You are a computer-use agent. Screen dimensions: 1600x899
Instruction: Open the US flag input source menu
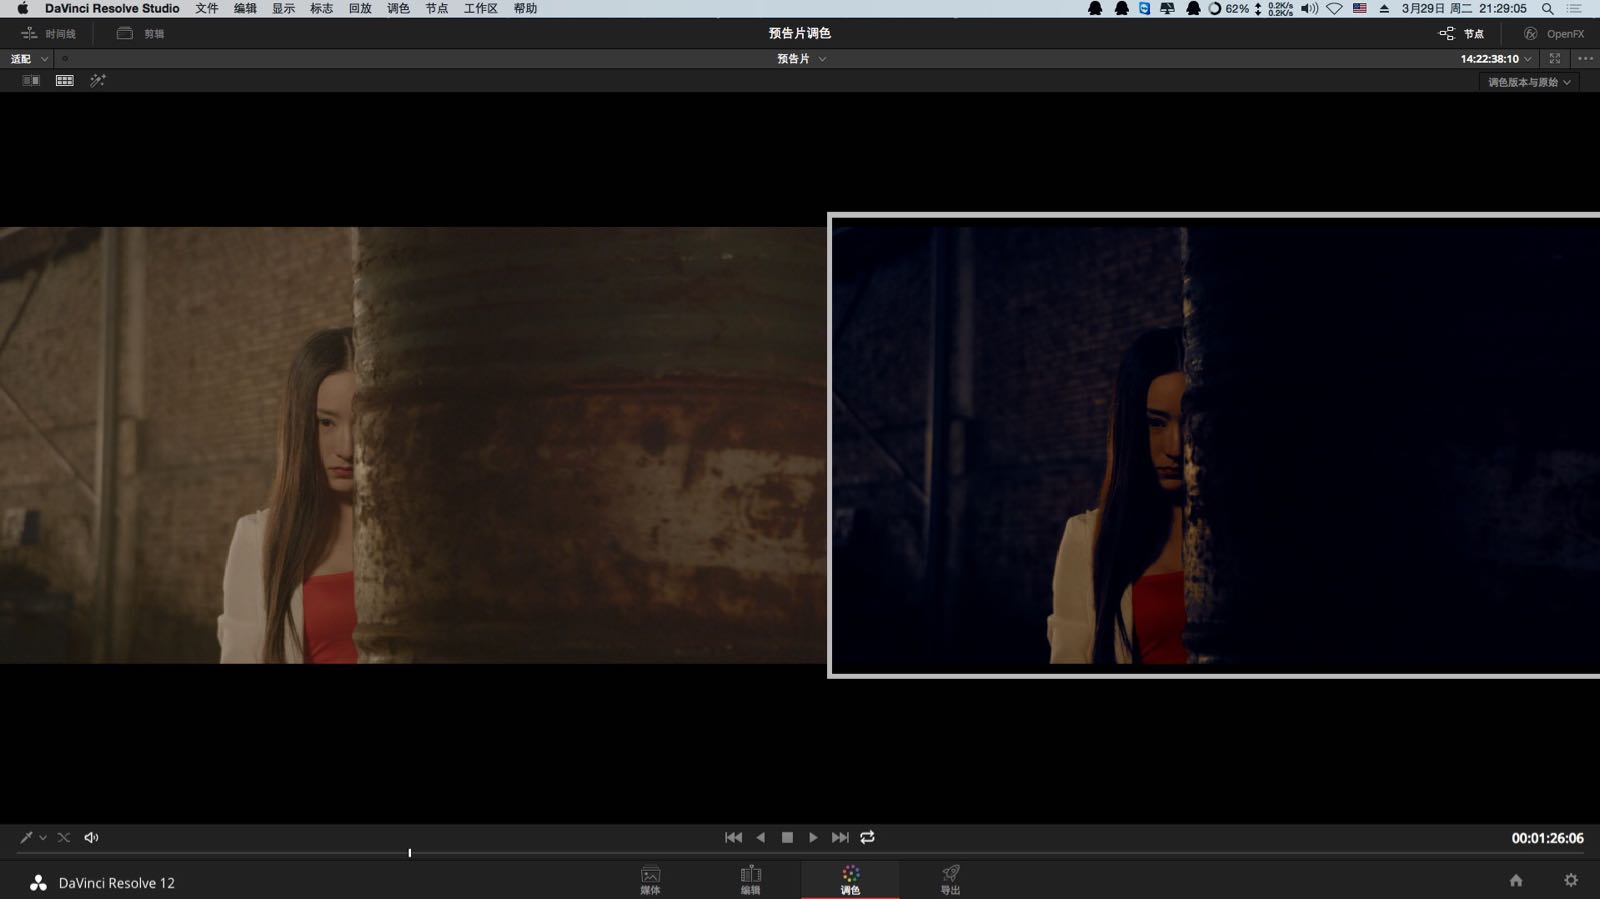pyautogui.click(x=1360, y=8)
